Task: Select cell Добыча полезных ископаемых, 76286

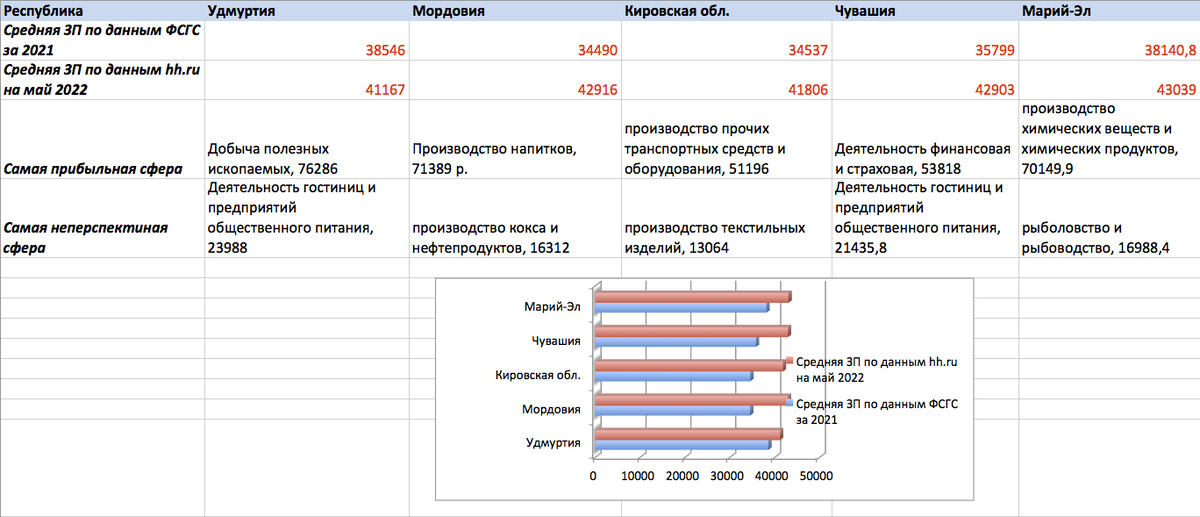Action: [307, 139]
